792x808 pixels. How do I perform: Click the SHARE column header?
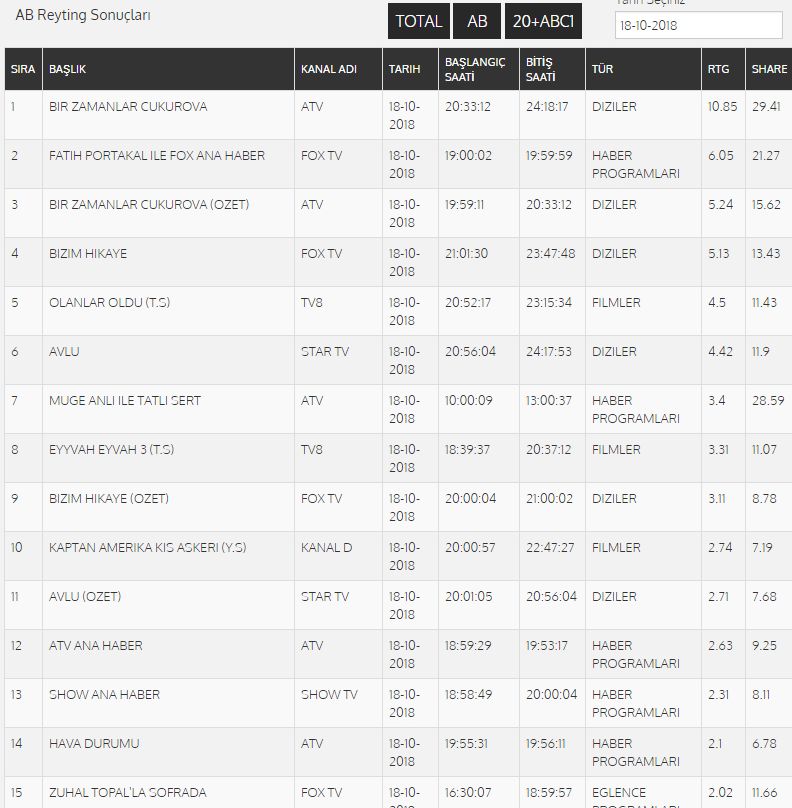click(769, 69)
